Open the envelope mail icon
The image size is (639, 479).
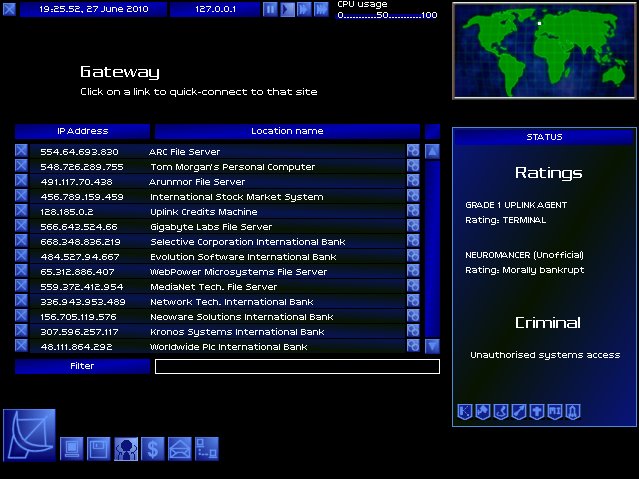click(x=180, y=449)
